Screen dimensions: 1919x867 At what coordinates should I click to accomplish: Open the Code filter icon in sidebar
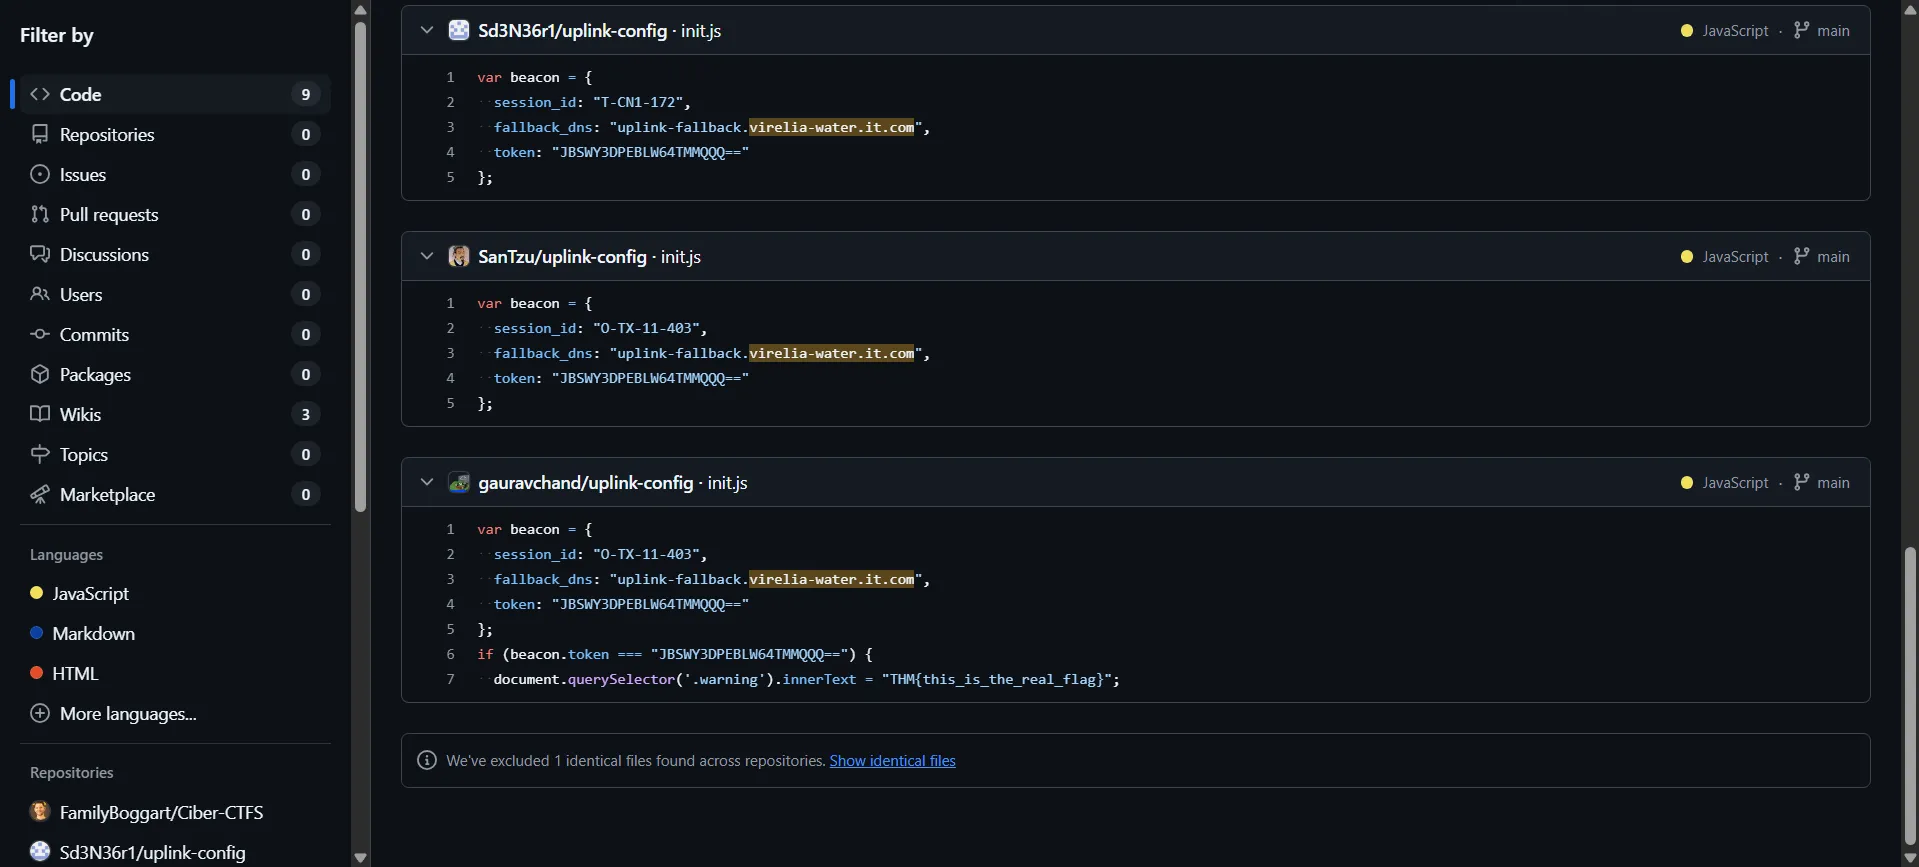click(x=40, y=94)
